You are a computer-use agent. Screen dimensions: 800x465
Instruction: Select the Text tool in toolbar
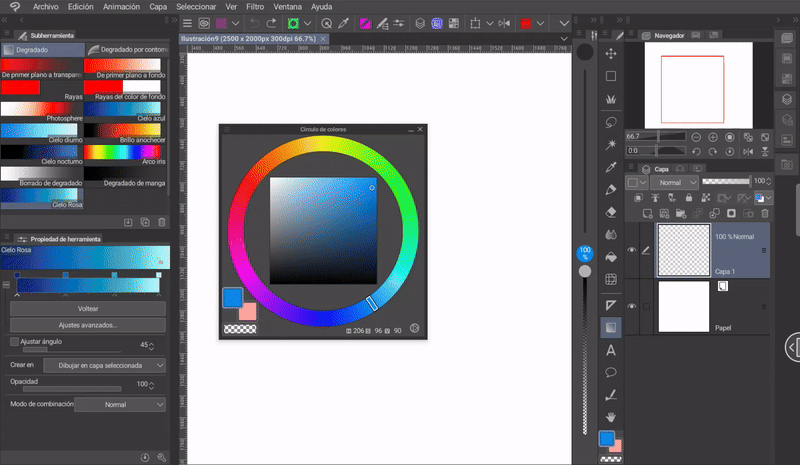pos(611,350)
